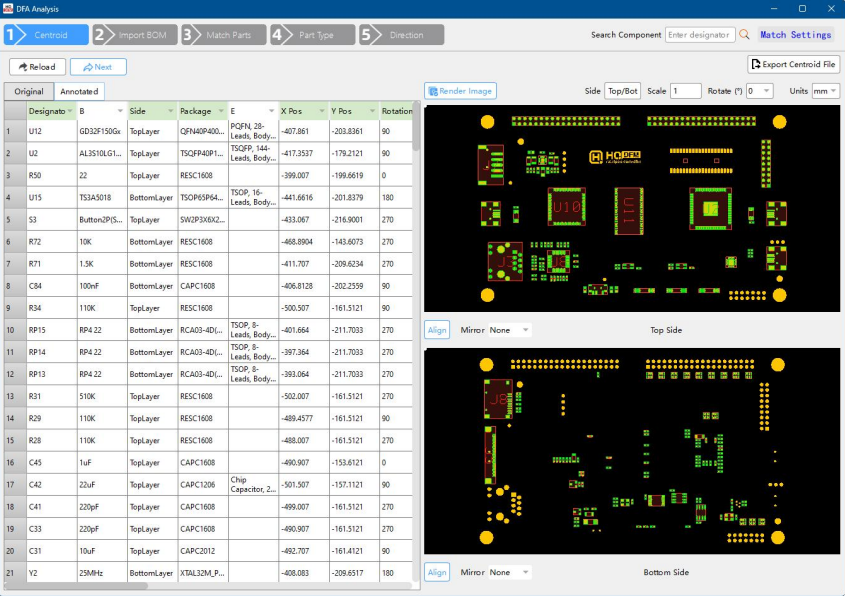Click the Scale input field
This screenshot has width=845, height=596.
pyautogui.click(x=685, y=91)
